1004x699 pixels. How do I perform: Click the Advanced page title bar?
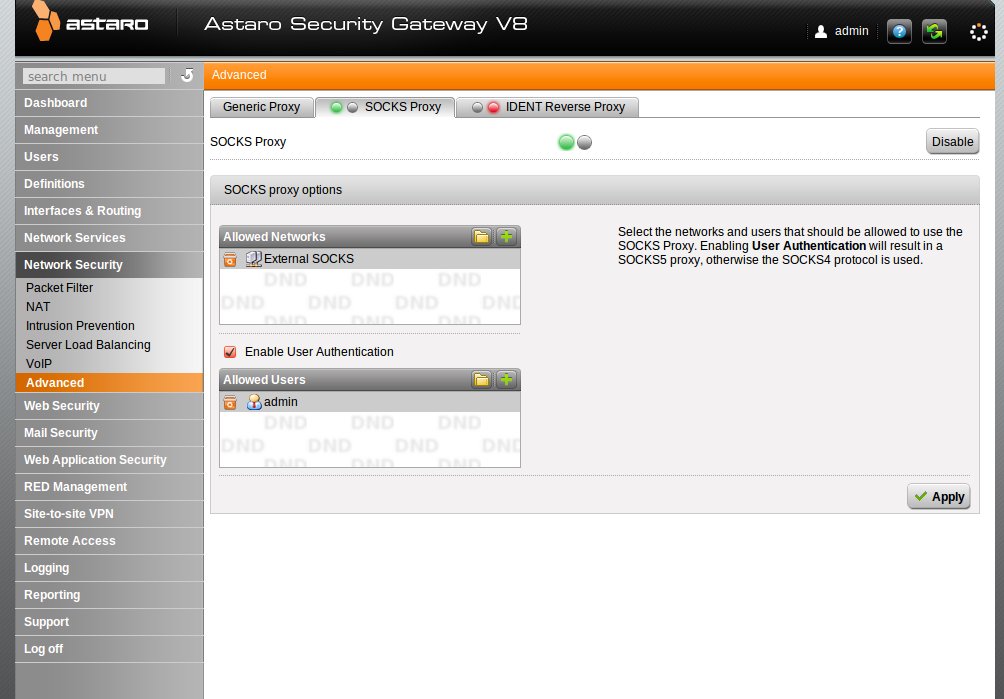click(x=599, y=75)
